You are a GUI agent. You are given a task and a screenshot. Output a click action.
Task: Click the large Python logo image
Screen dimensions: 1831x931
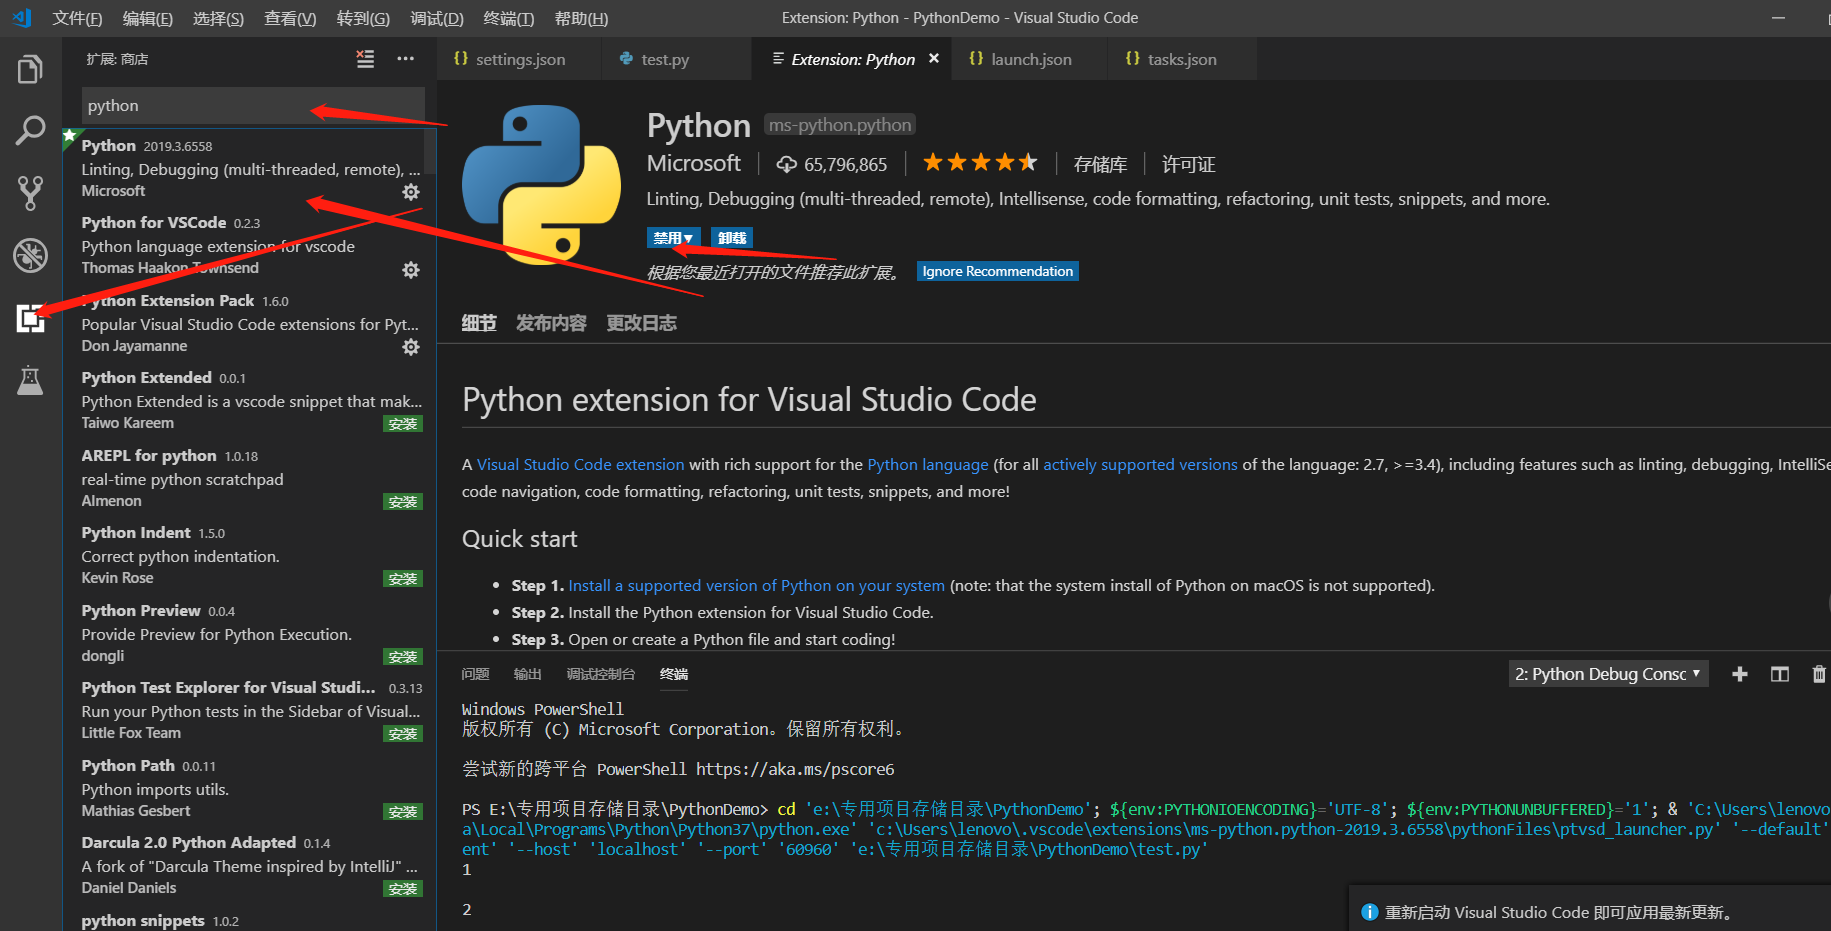tap(541, 185)
